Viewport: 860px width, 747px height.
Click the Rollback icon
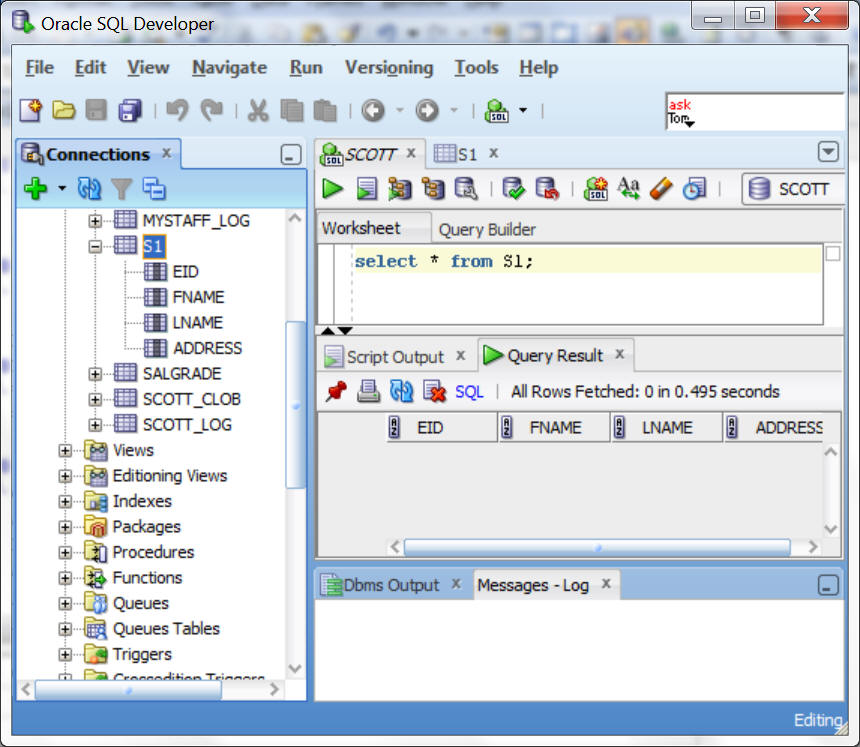coord(547,189)
